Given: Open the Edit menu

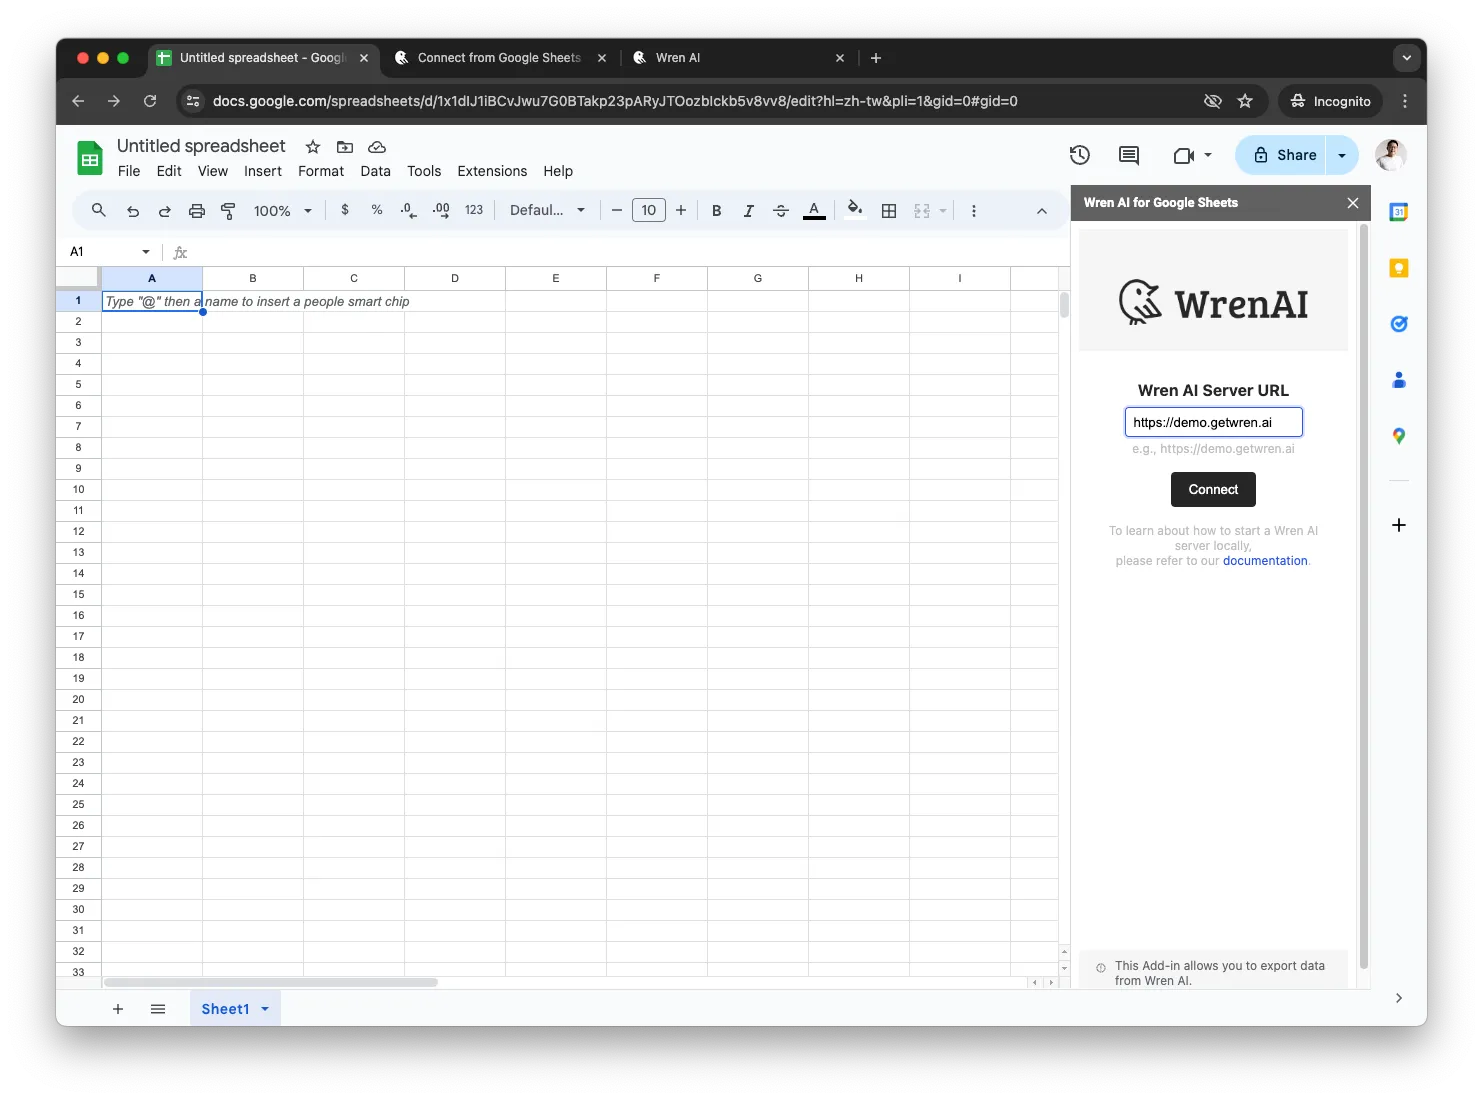Looking at the screenshot, I should [169, 171].
